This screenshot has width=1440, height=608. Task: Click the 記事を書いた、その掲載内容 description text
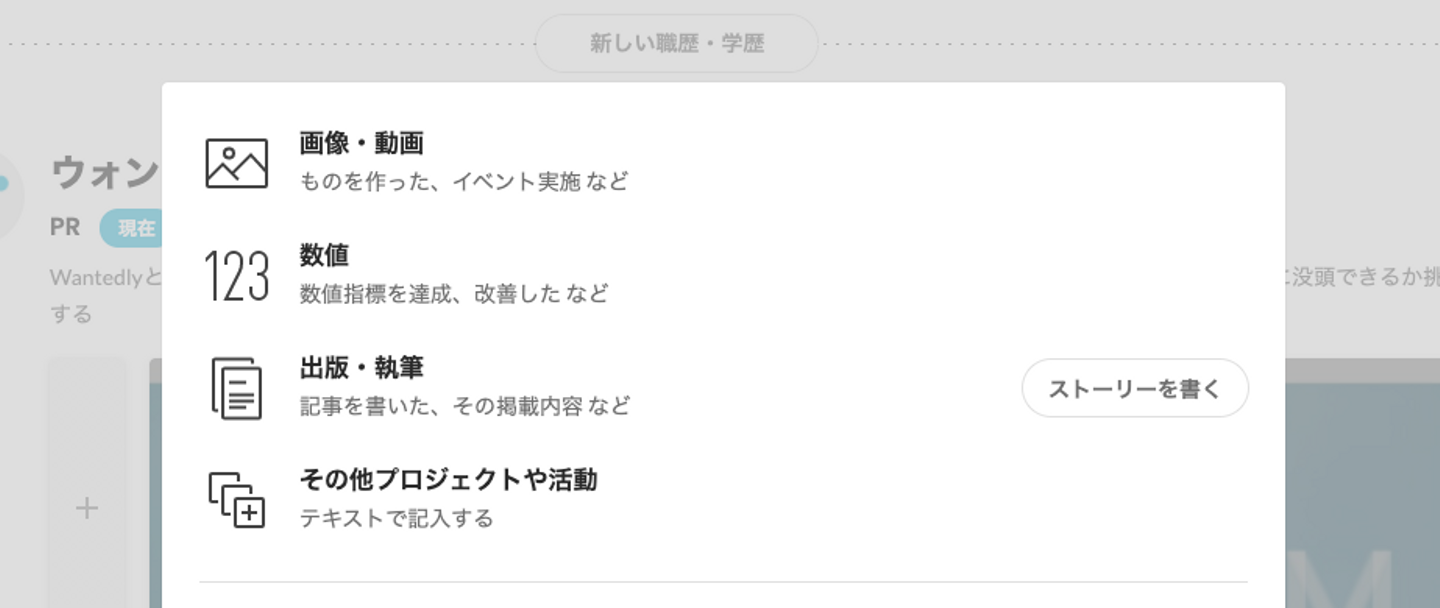(x=465, y=406)
